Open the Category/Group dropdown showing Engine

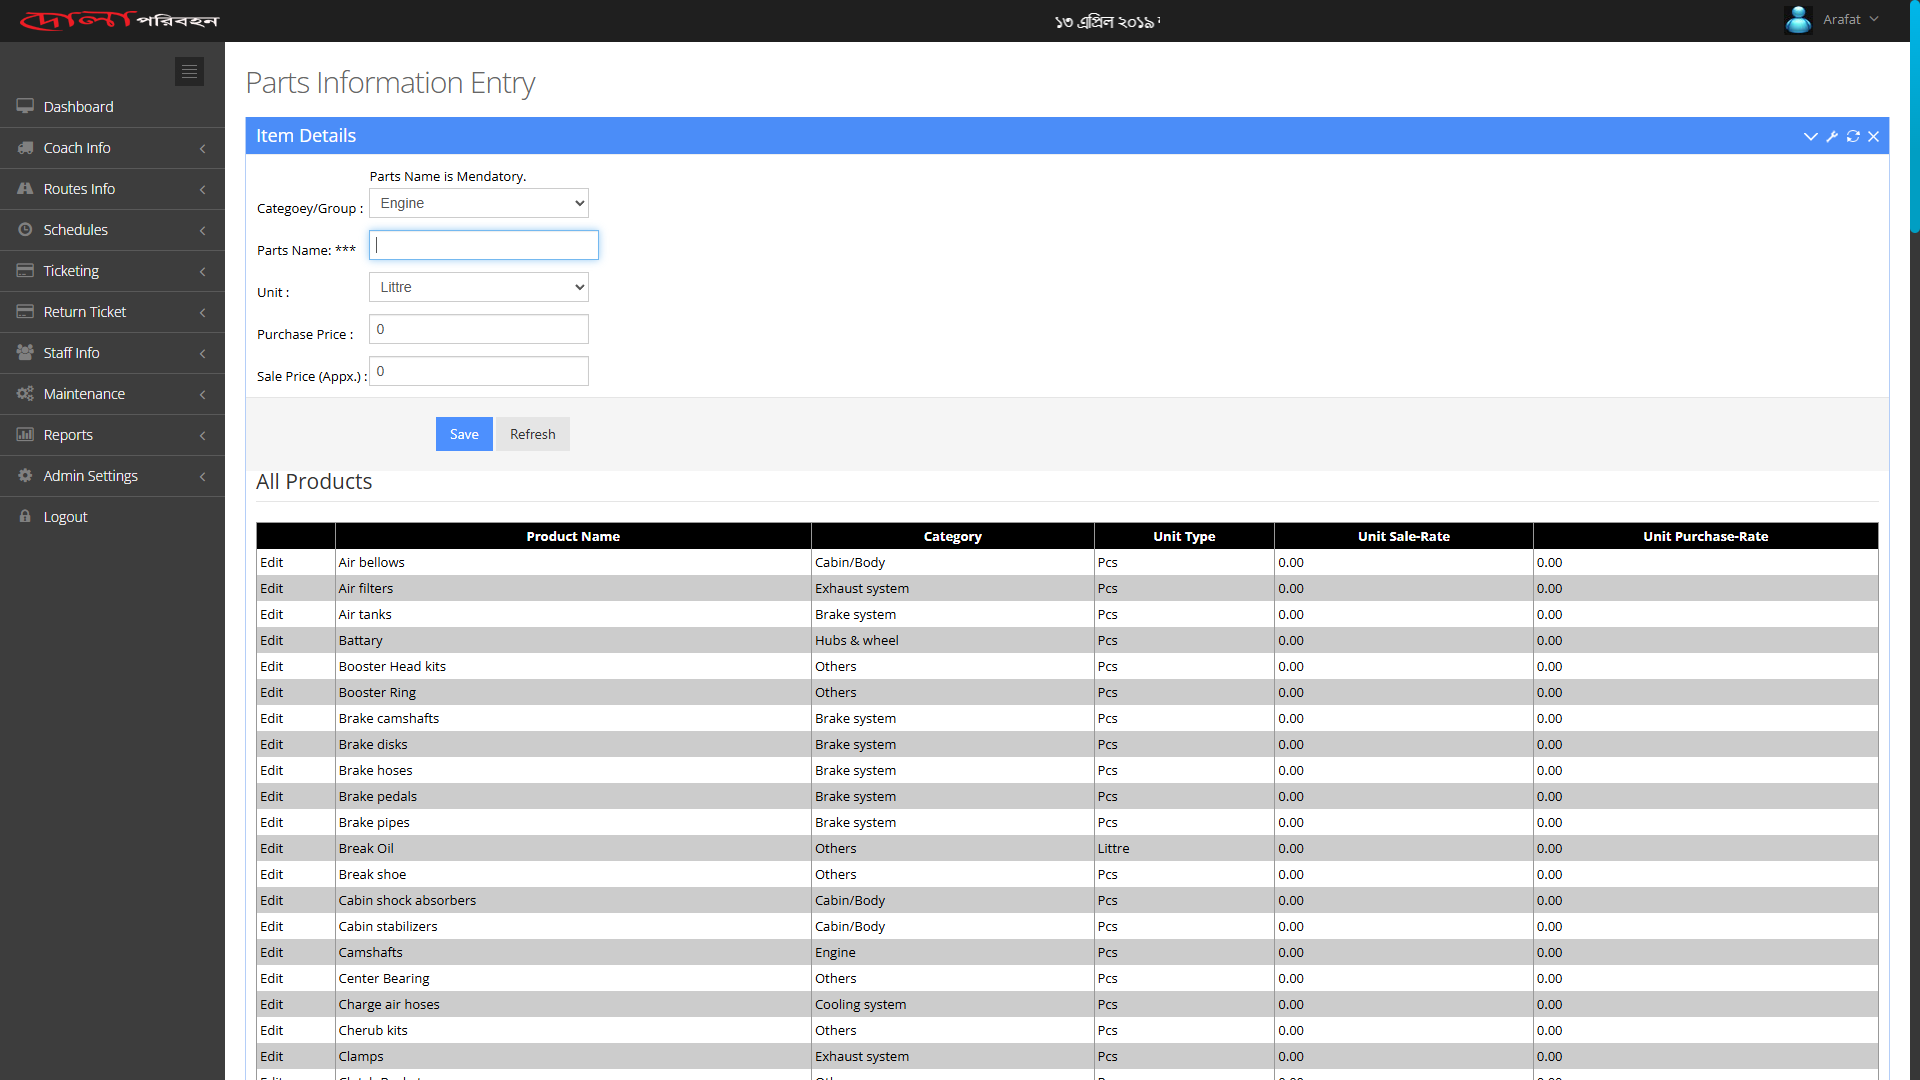click(x=478, y=203)
